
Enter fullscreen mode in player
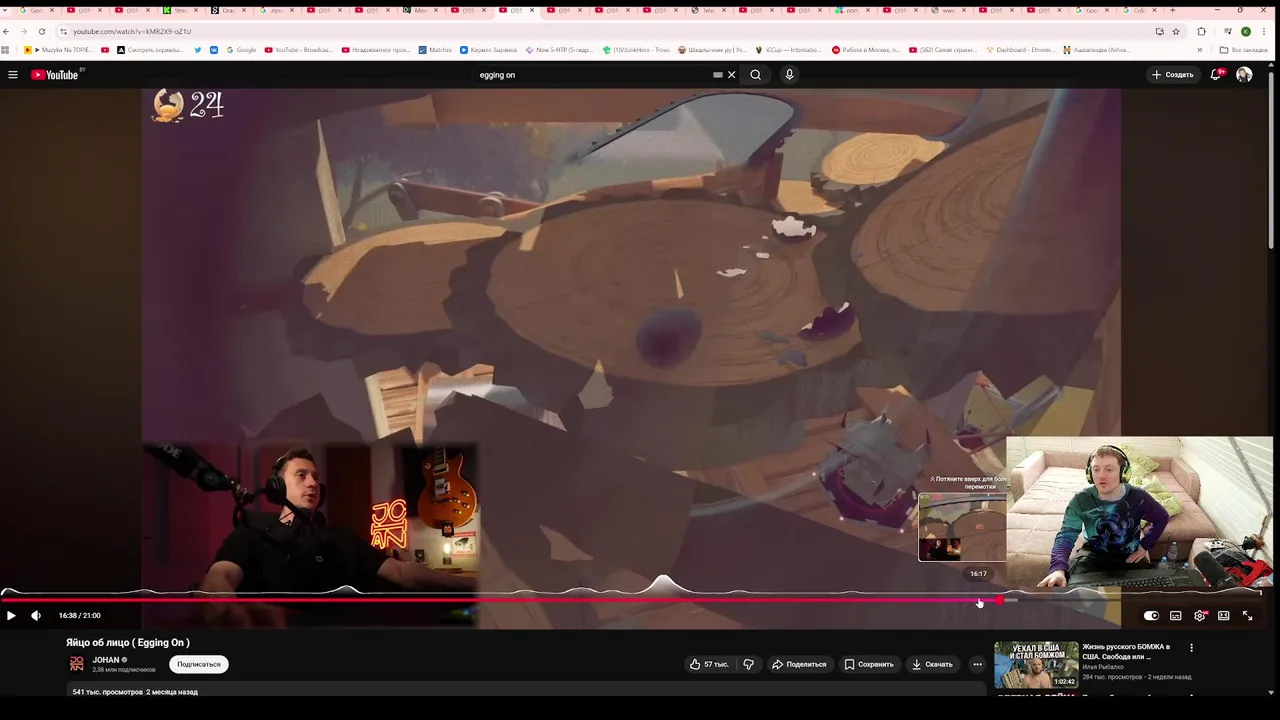tap(1247, 616)
